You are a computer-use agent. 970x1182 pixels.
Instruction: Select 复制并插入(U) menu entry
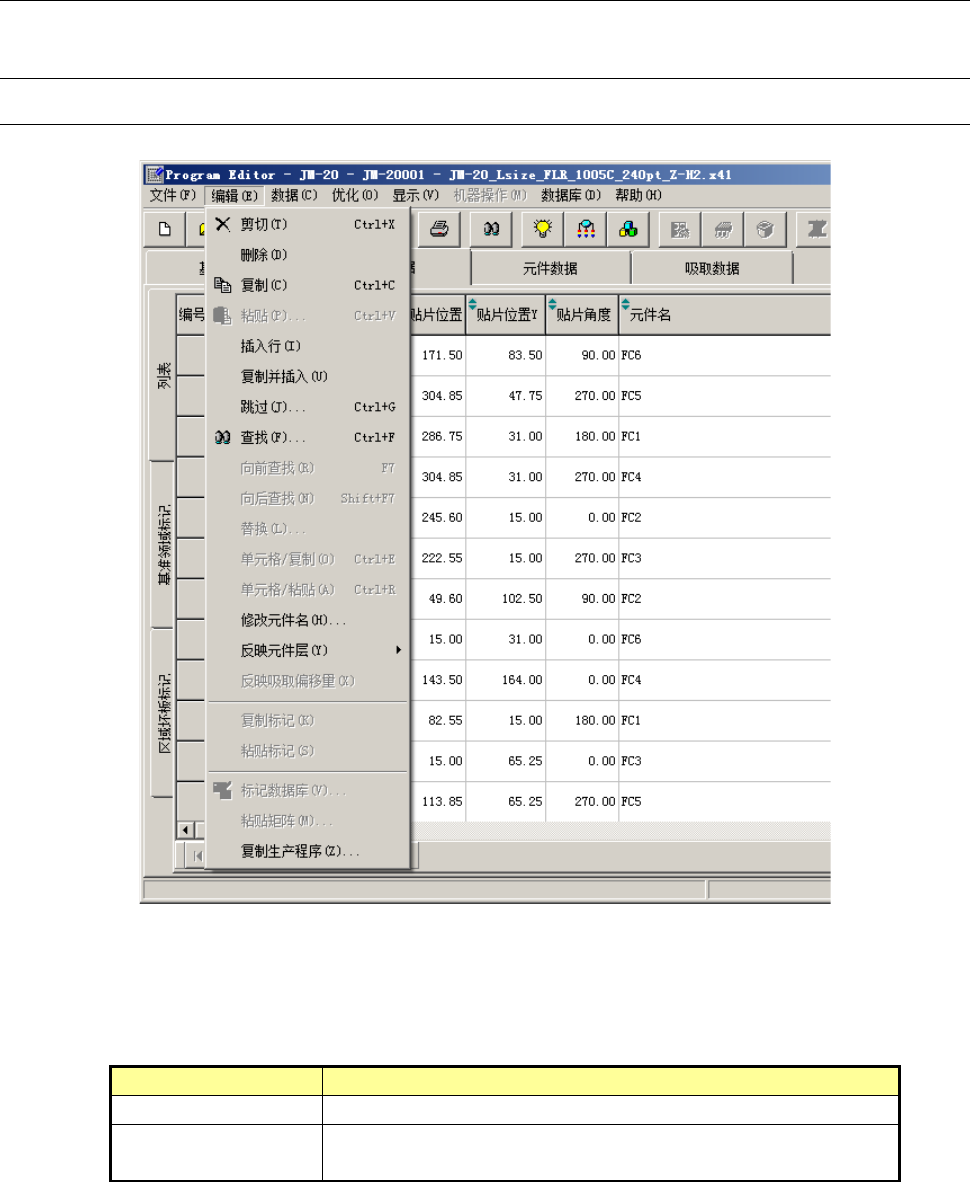point(308,376)
